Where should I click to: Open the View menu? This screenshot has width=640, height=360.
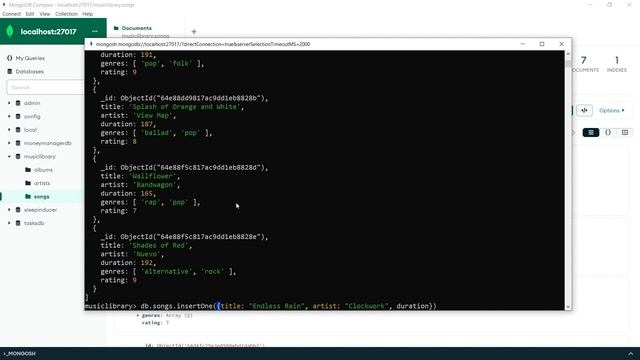44,14
